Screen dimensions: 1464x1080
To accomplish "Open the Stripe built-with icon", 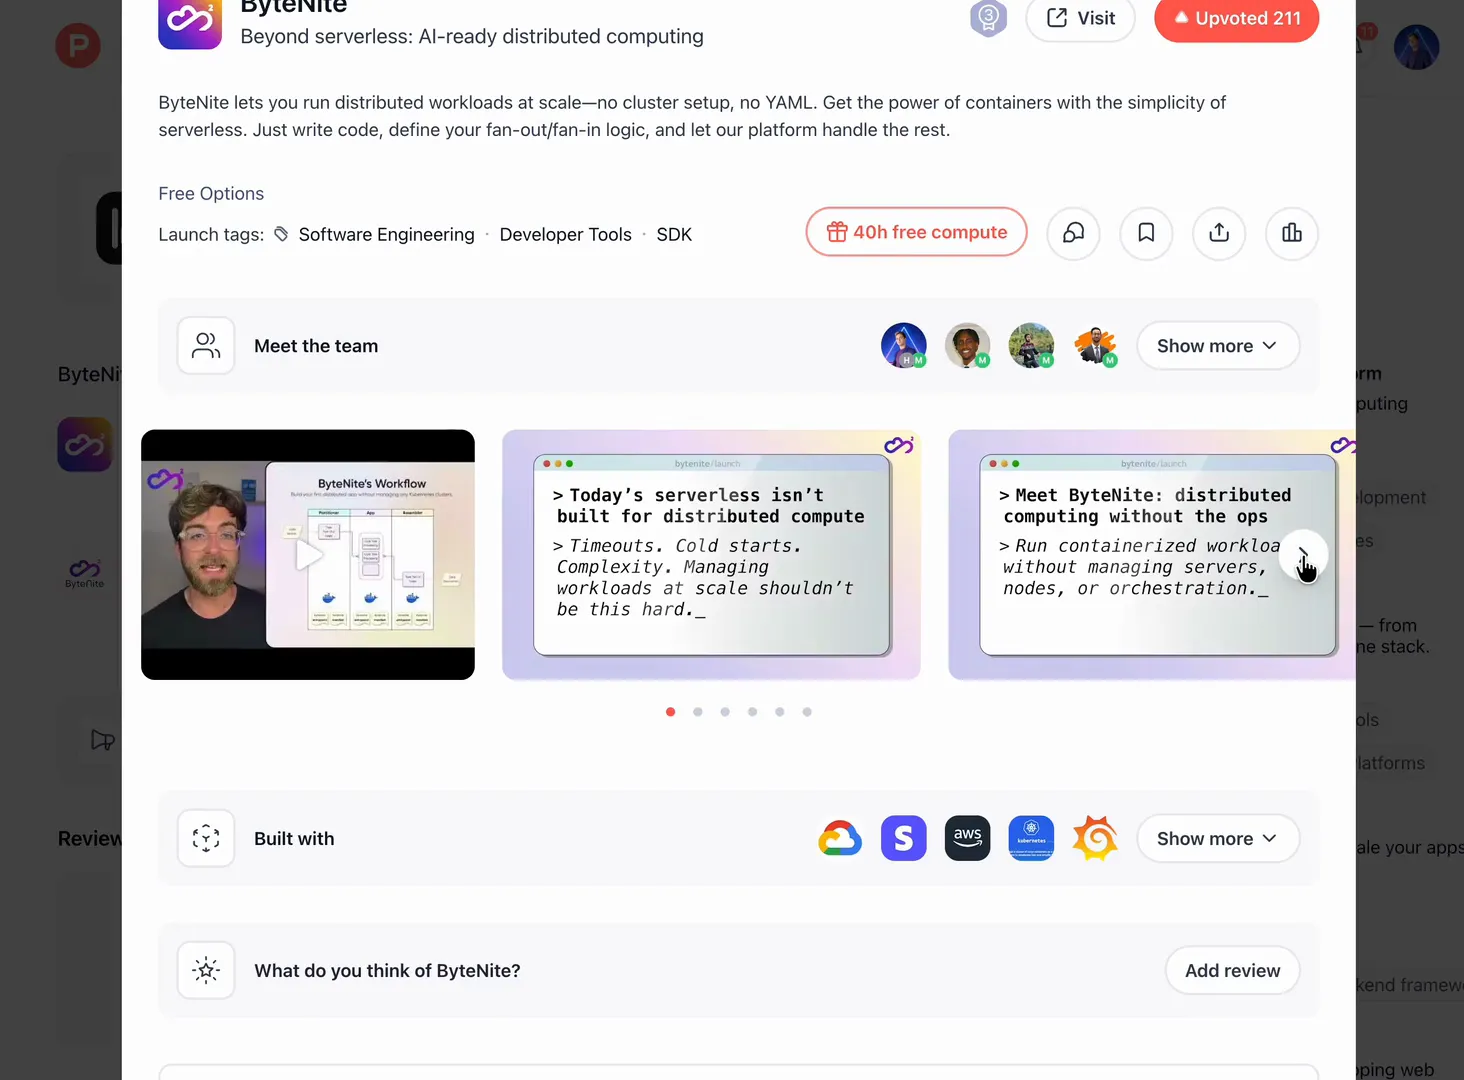I will [x=904, y=838].
